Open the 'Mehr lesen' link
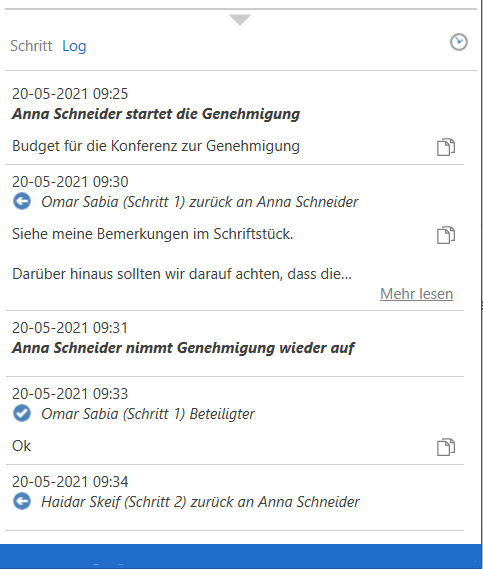Image resolution: width=483 pixels, height=569 pixels. point(417,294)
